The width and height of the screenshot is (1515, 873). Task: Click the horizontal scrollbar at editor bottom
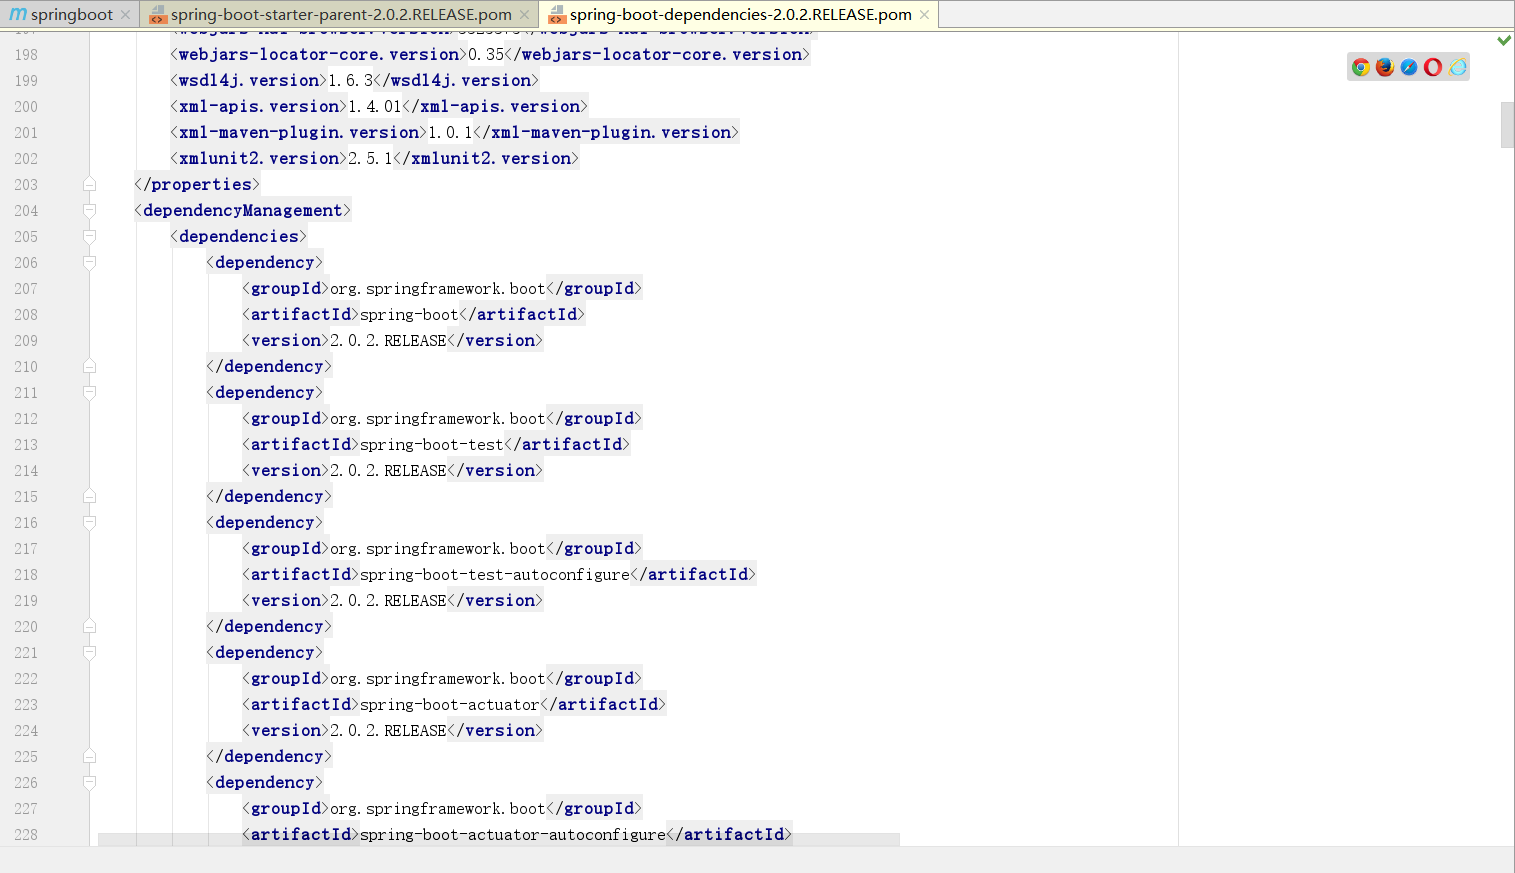499,839
